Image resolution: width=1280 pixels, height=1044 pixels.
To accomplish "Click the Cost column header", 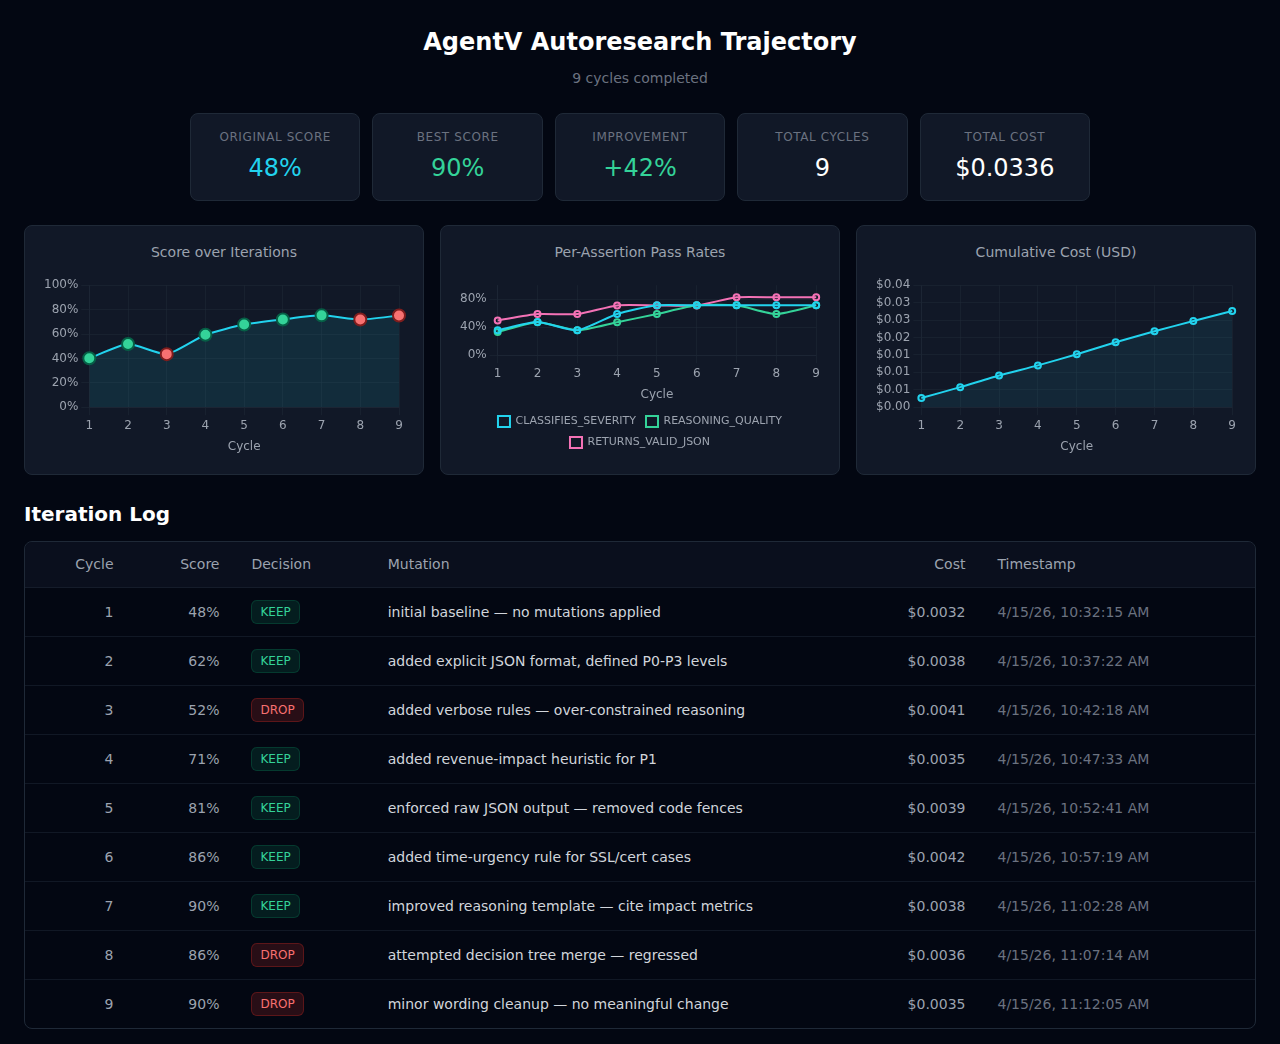I will pos(949,564).
